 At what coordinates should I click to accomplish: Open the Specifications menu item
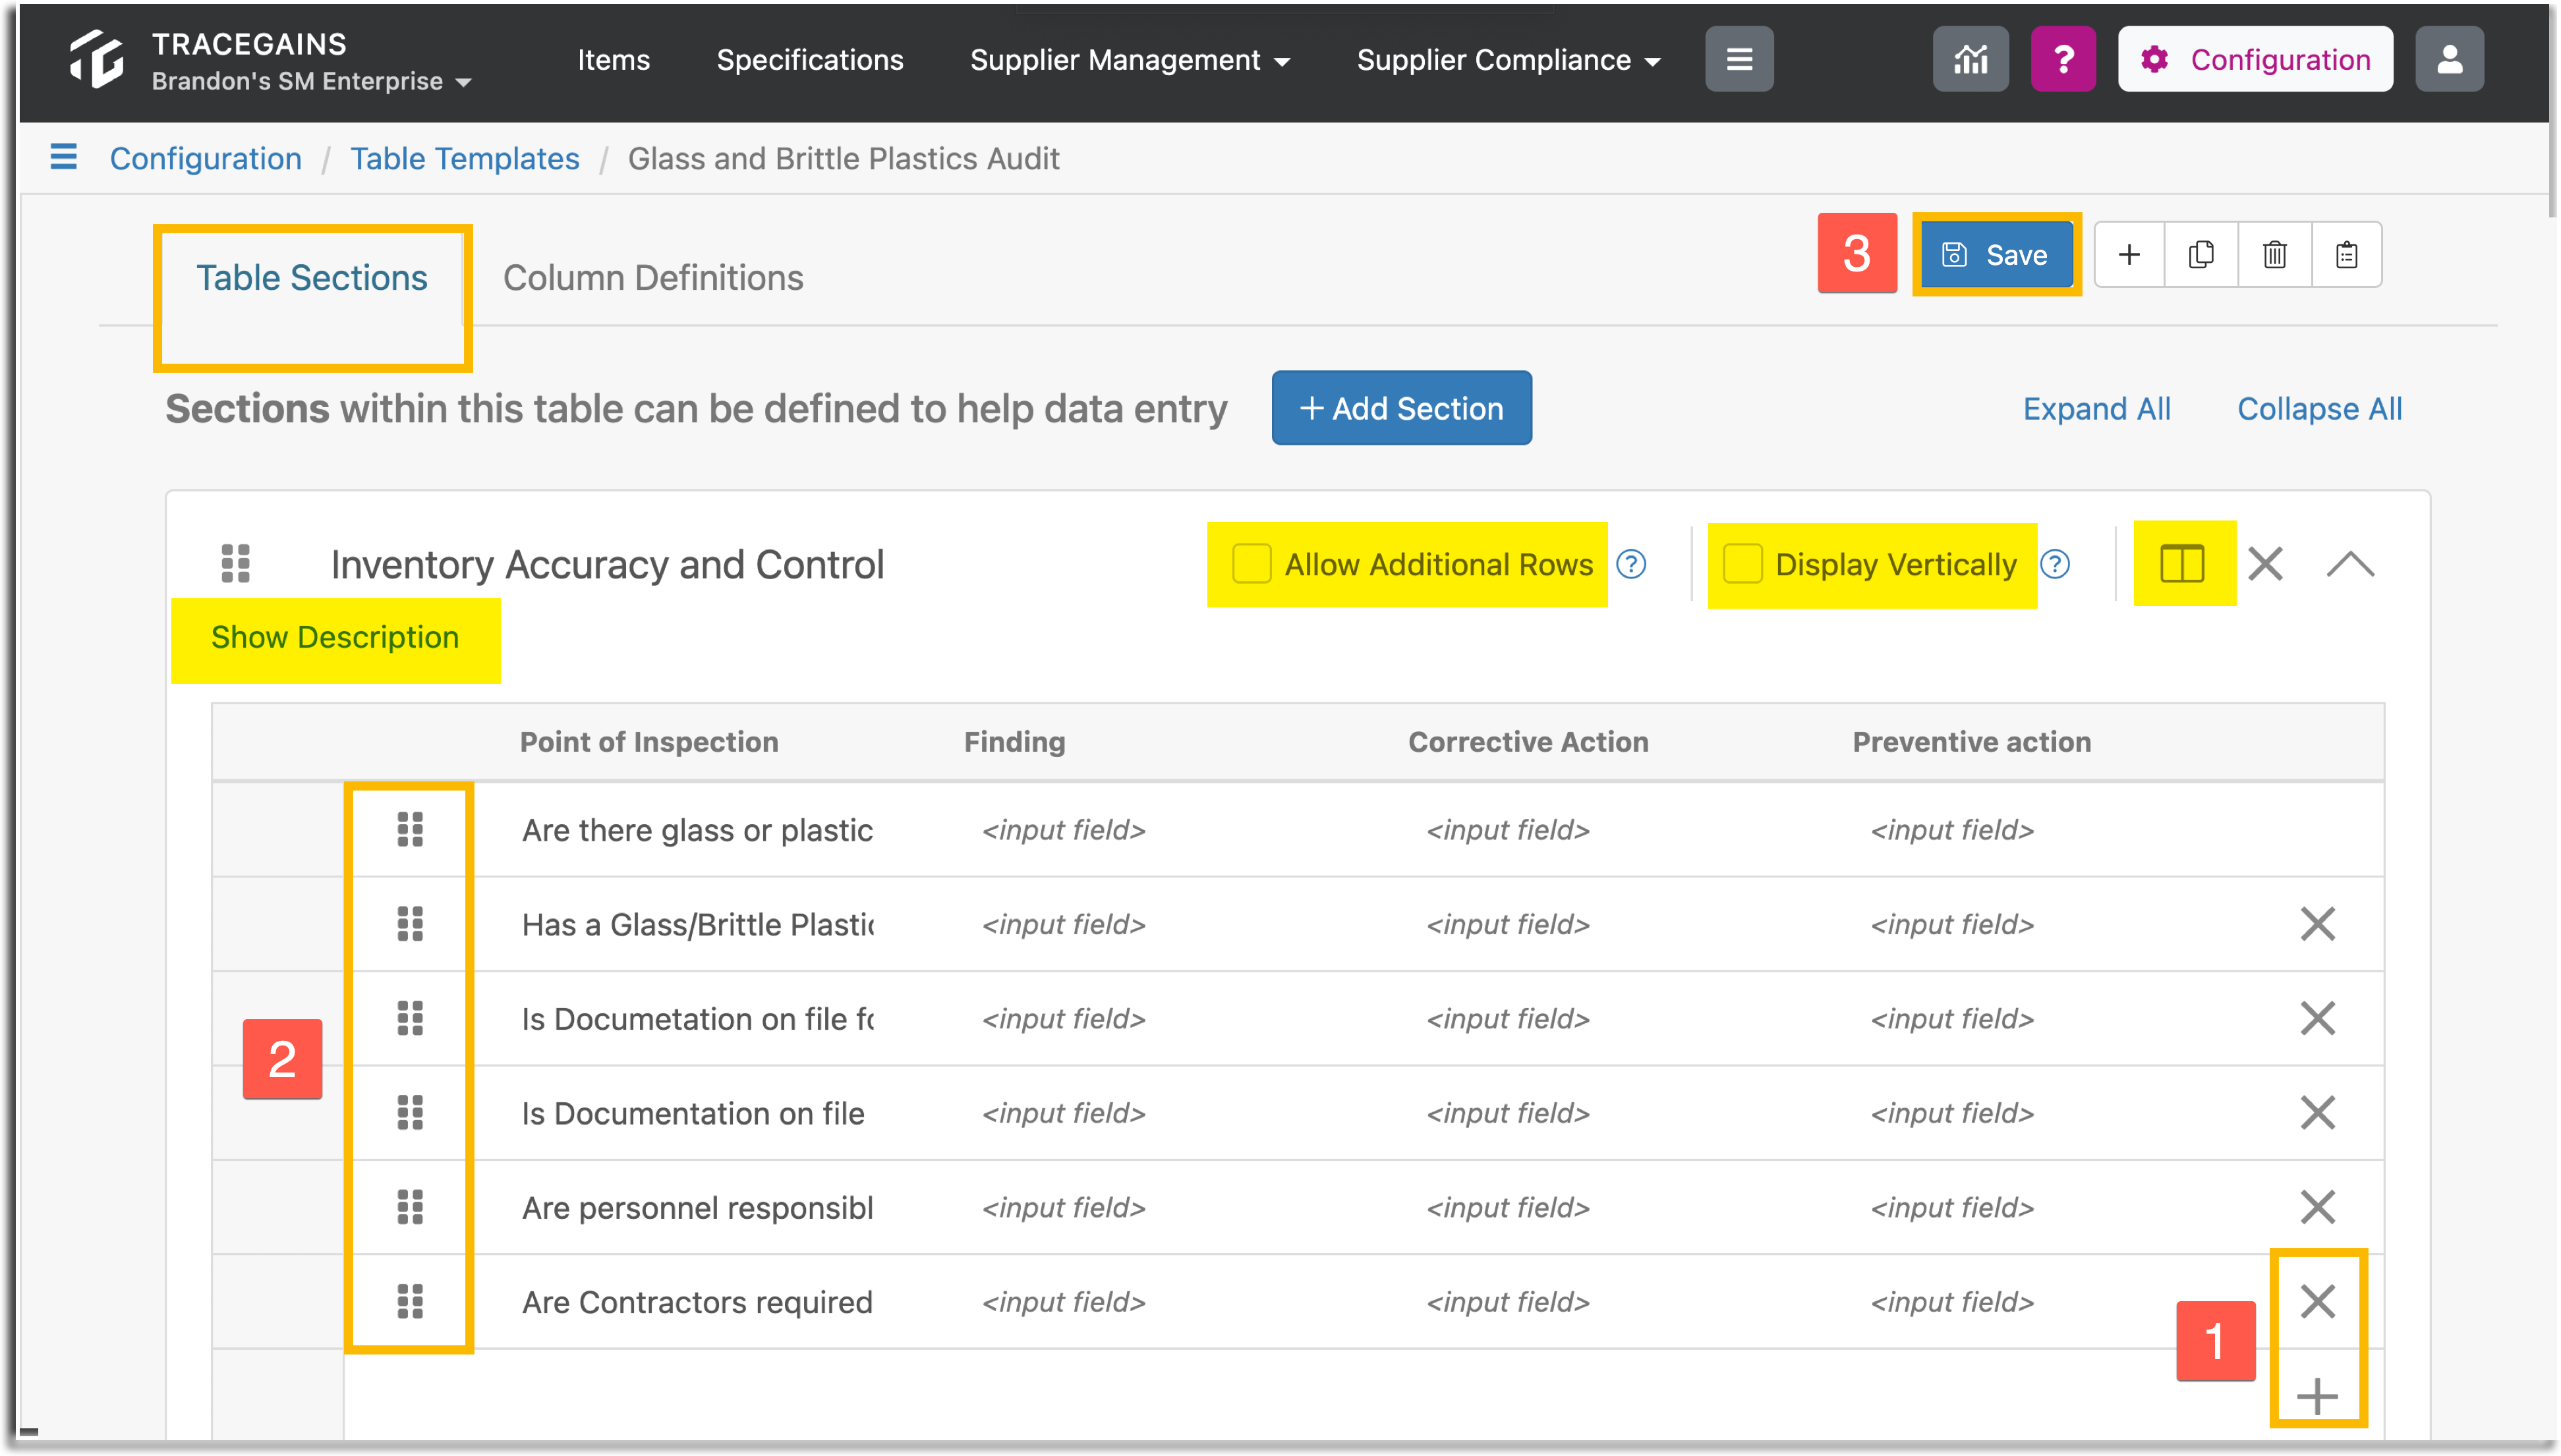(x=810, y=60)
